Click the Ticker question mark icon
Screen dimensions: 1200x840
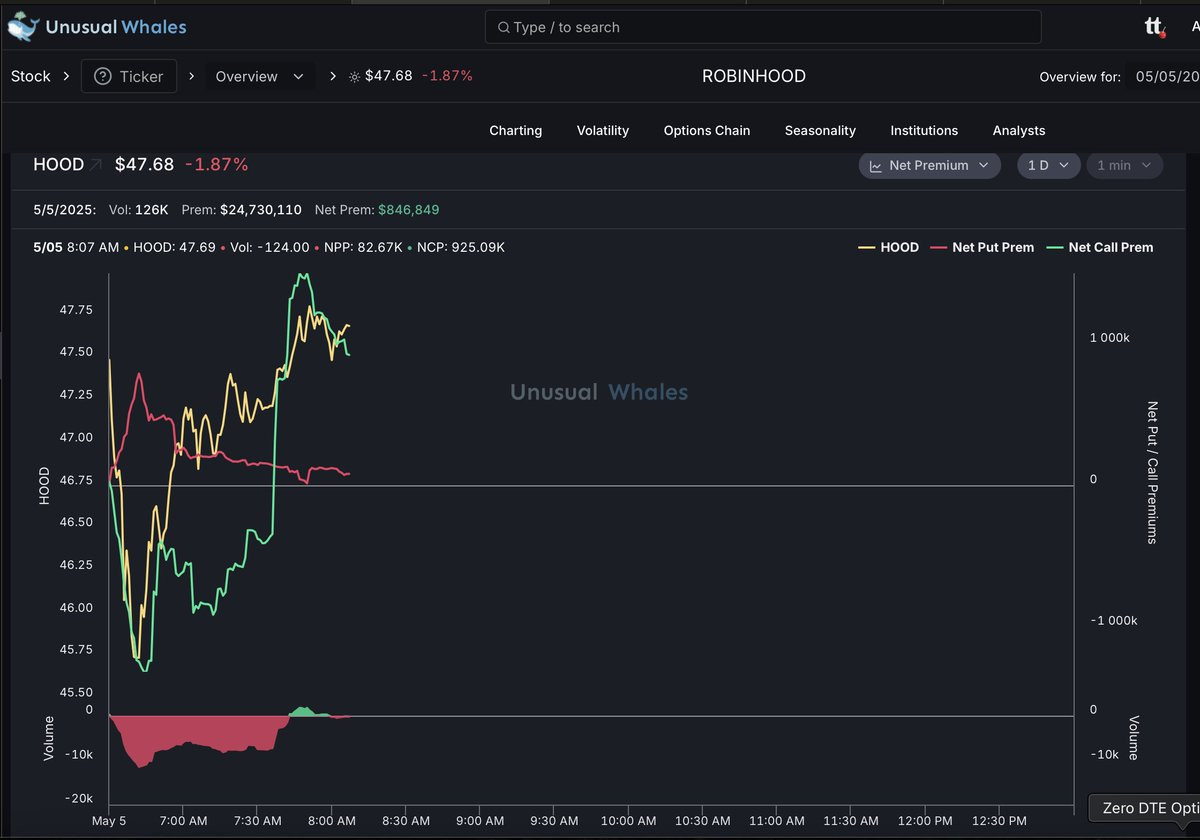coord(103,76)
